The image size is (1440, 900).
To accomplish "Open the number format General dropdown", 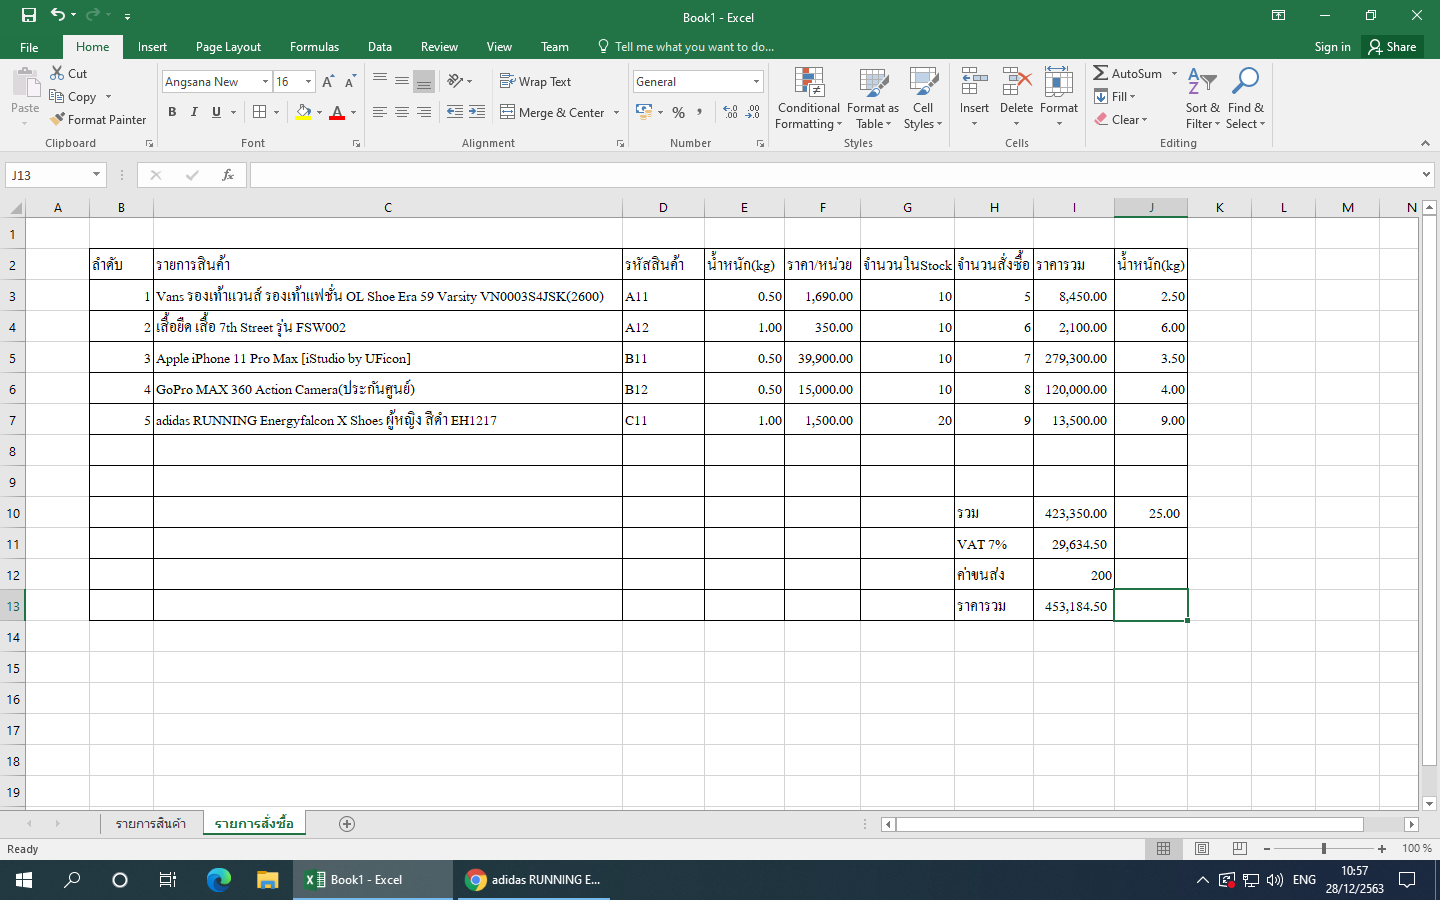I will [x=756, y=82].
